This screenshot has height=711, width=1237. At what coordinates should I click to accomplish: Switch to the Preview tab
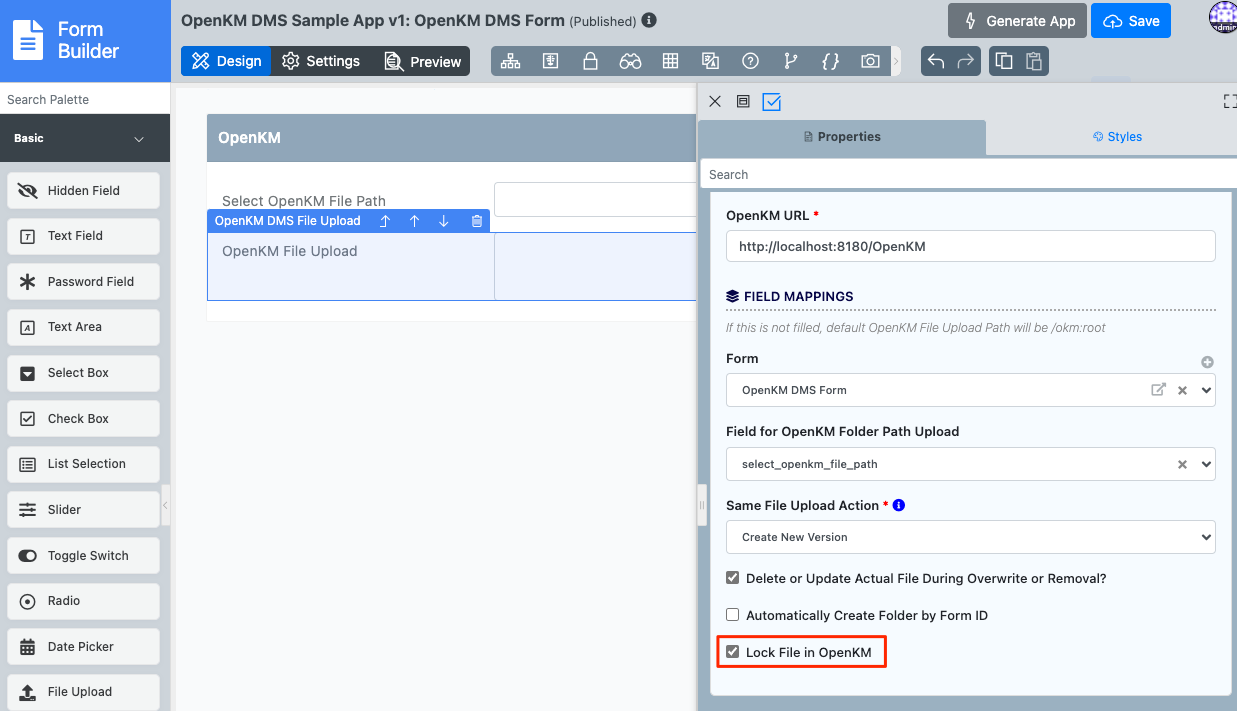423,61
